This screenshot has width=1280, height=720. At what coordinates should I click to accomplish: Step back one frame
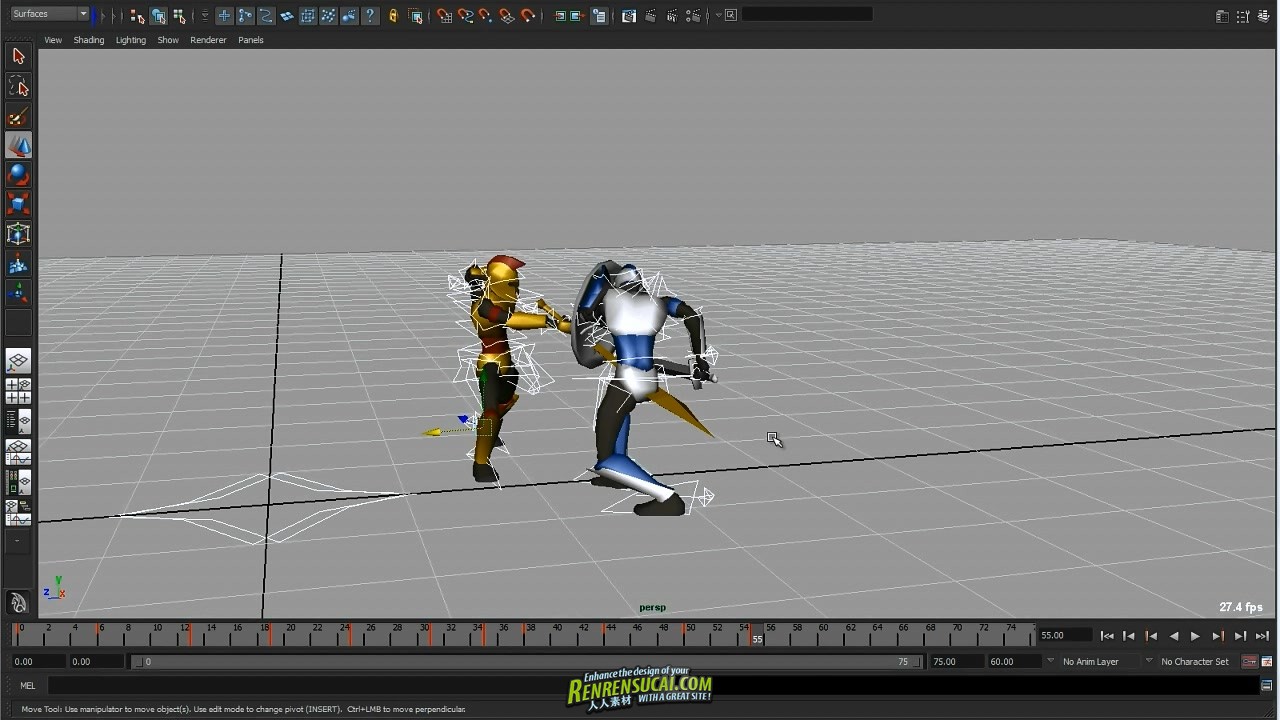pyautogui.click(x=1129, y=636)
